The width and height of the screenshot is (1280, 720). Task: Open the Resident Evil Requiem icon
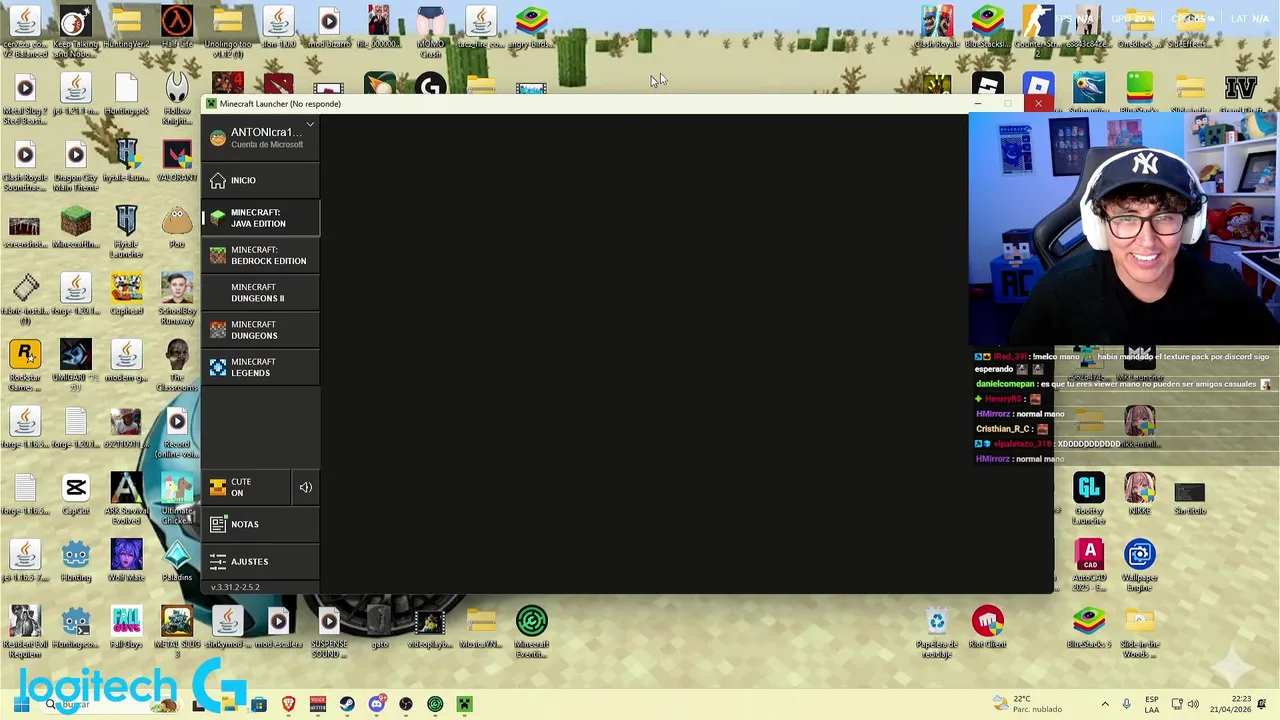coord(25,633)
